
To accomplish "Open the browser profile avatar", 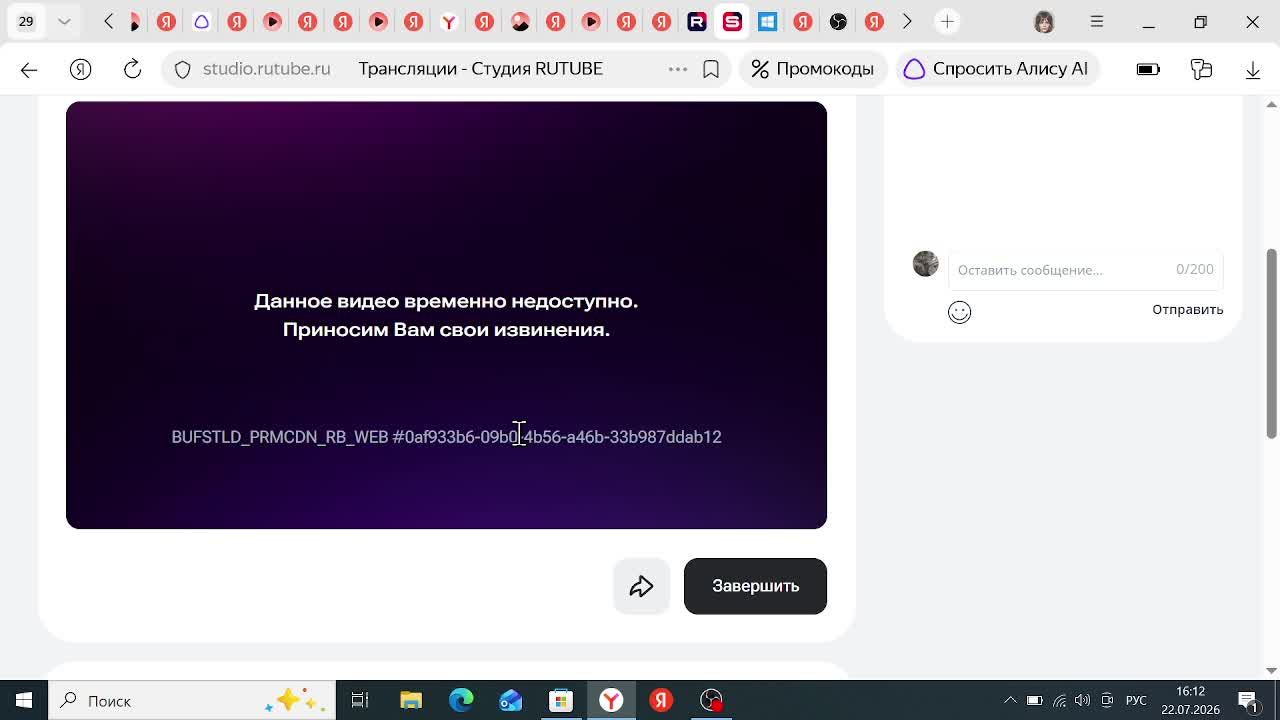I will pyautogui.click(x=1044, y=21).
